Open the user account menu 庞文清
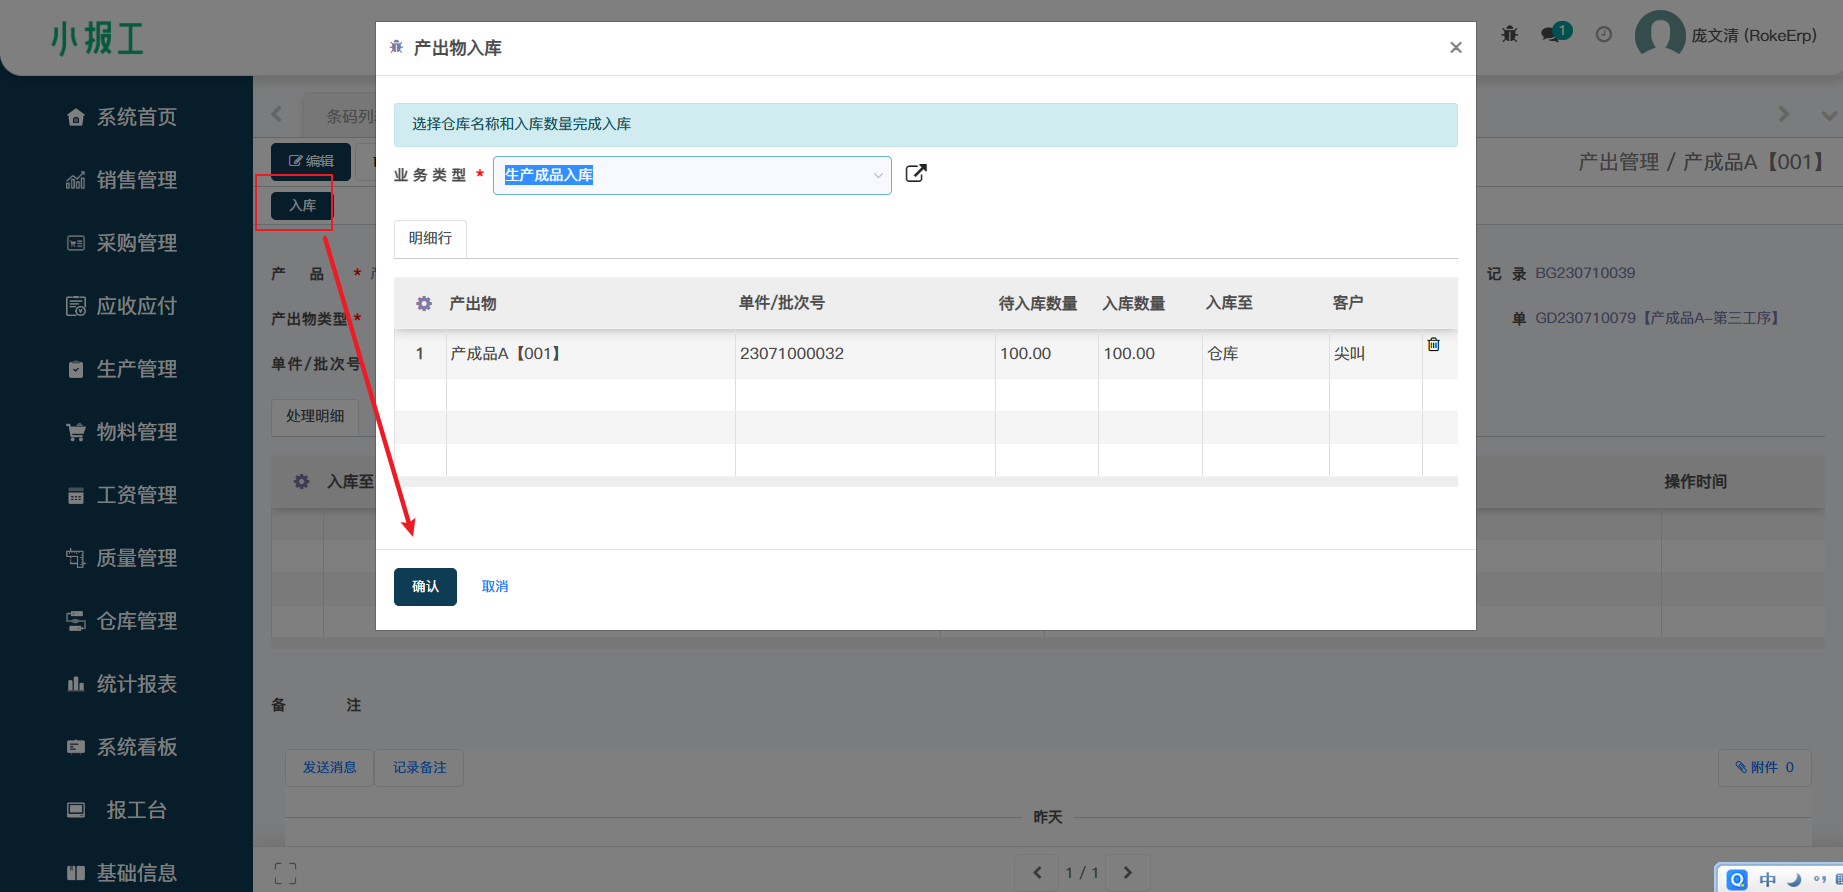Image resolution: width=1843 pixels, height=892 pixels. [1727, 35]
